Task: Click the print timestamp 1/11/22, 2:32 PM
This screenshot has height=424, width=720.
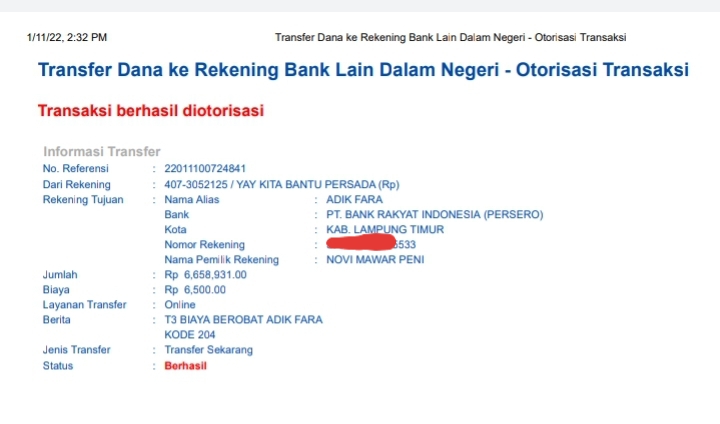Action: (x=67, y=38)
